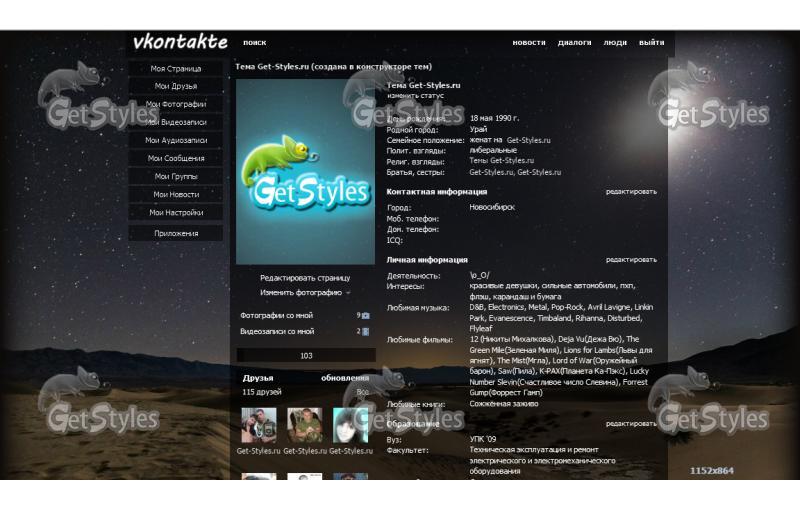Open люди in top bar

tap(615, 43)
